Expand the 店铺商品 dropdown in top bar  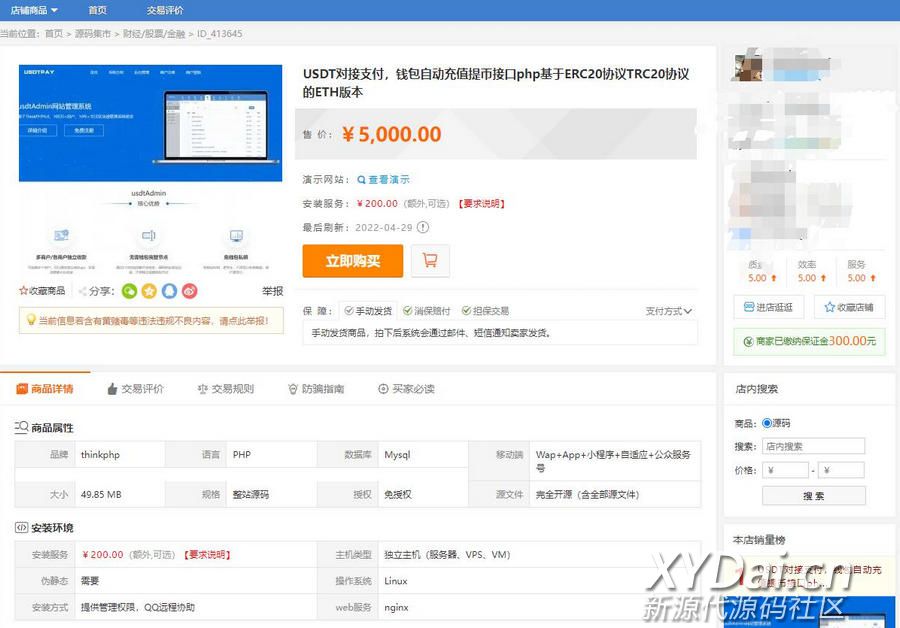34,10
